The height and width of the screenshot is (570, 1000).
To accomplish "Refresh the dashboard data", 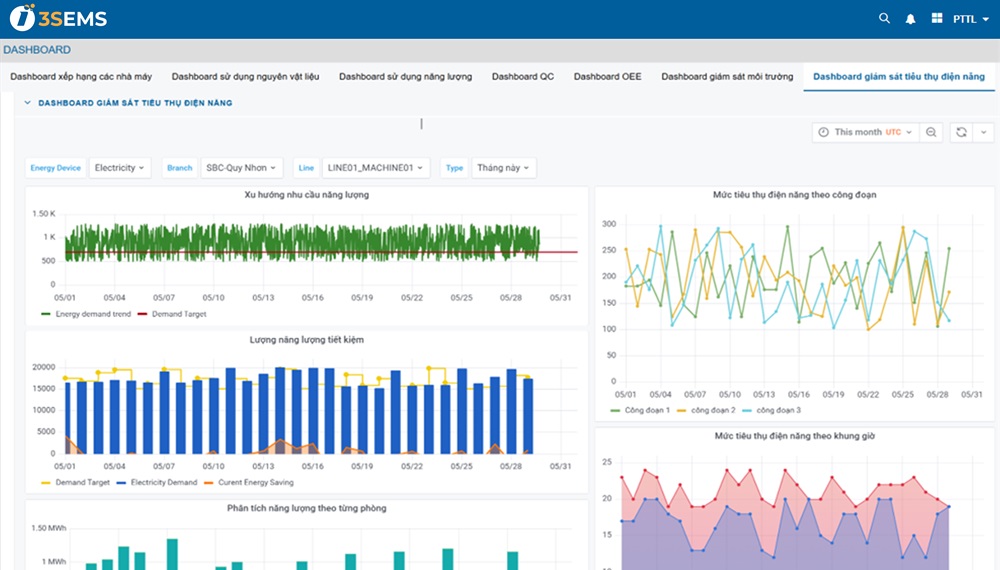I will 961,132.
